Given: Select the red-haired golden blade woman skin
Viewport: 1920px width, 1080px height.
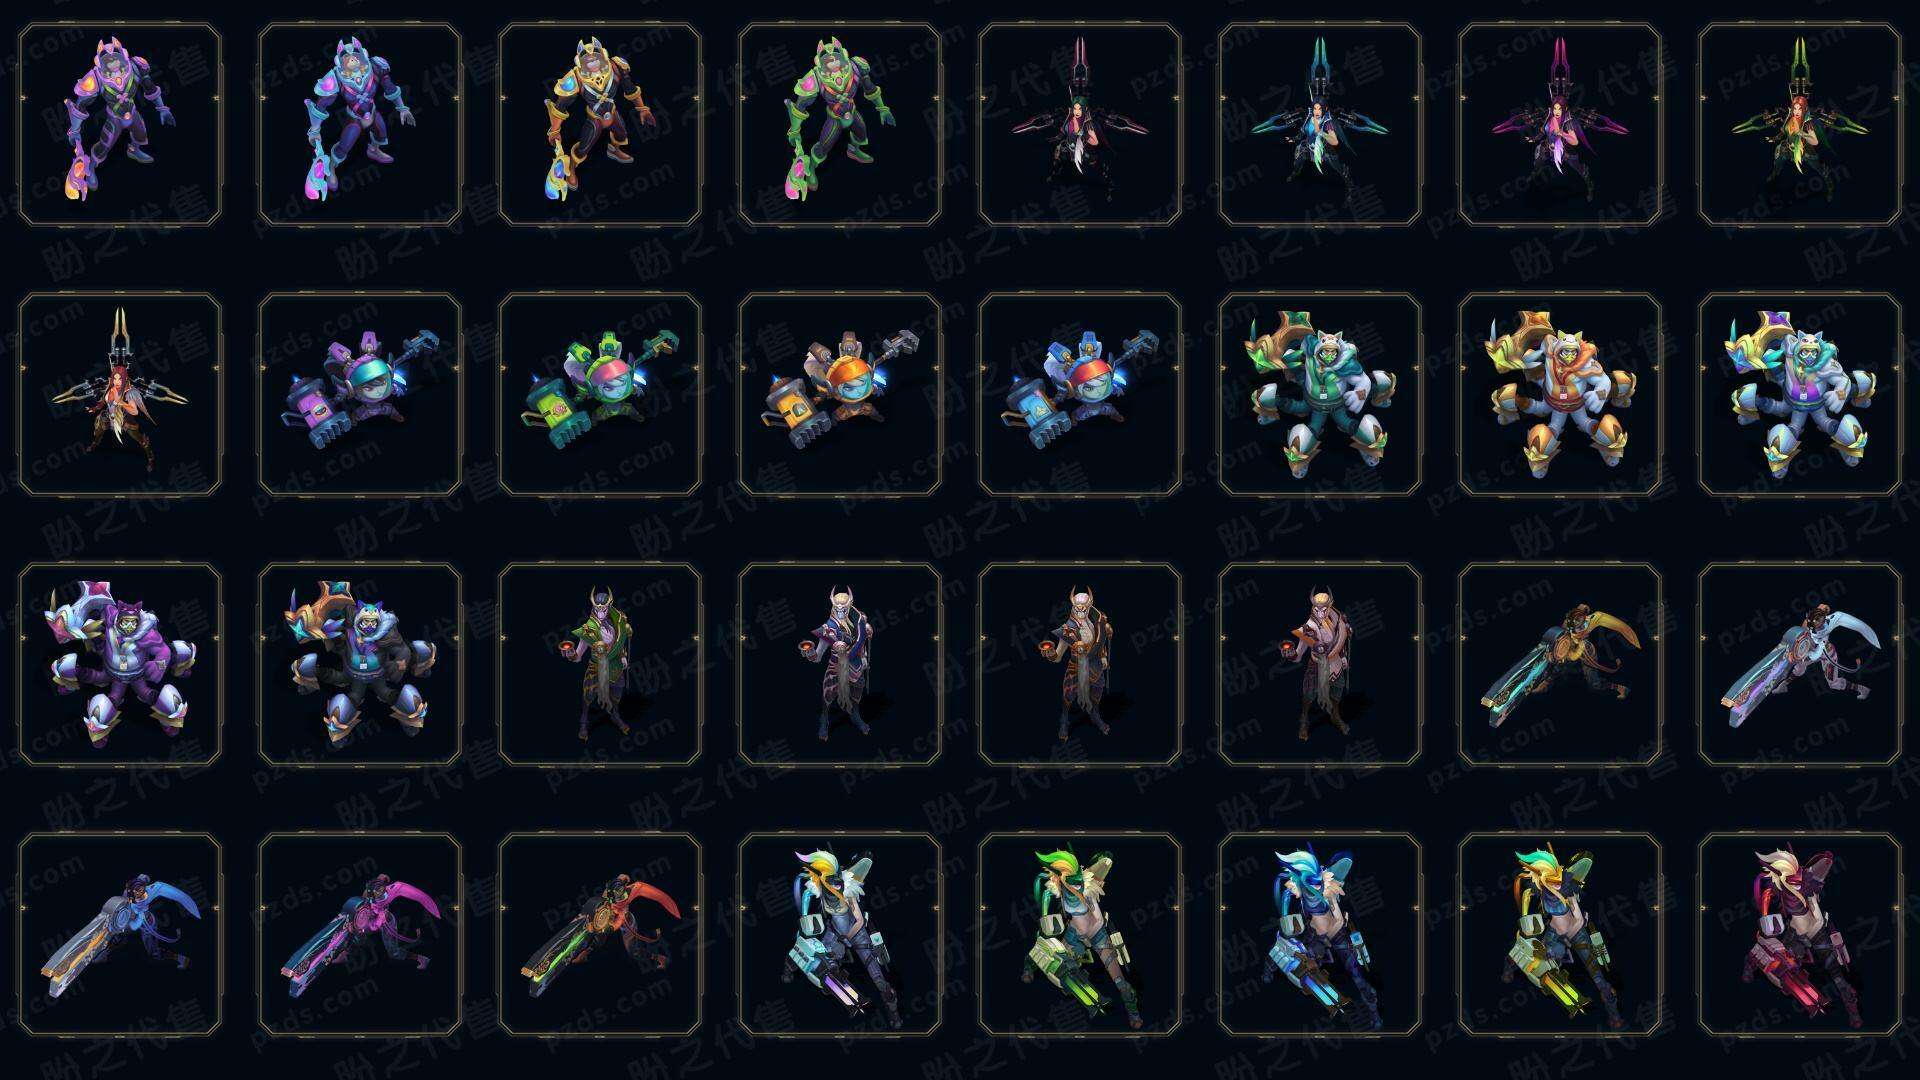Looking at the screenshot, I should click(x=120, y=394).
